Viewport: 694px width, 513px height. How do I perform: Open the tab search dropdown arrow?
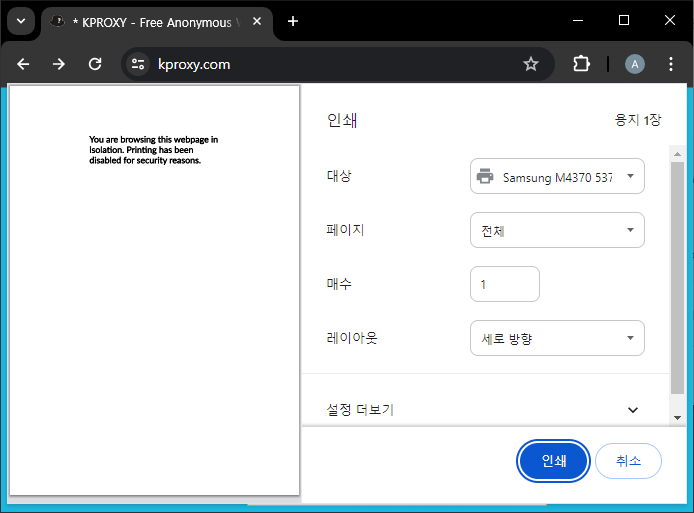point(21,21)
